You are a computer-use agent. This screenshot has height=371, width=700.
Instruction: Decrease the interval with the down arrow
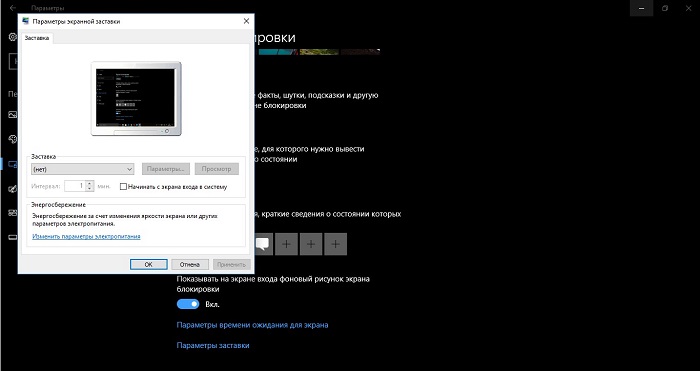pyautogui.click(x=90, y=189)
